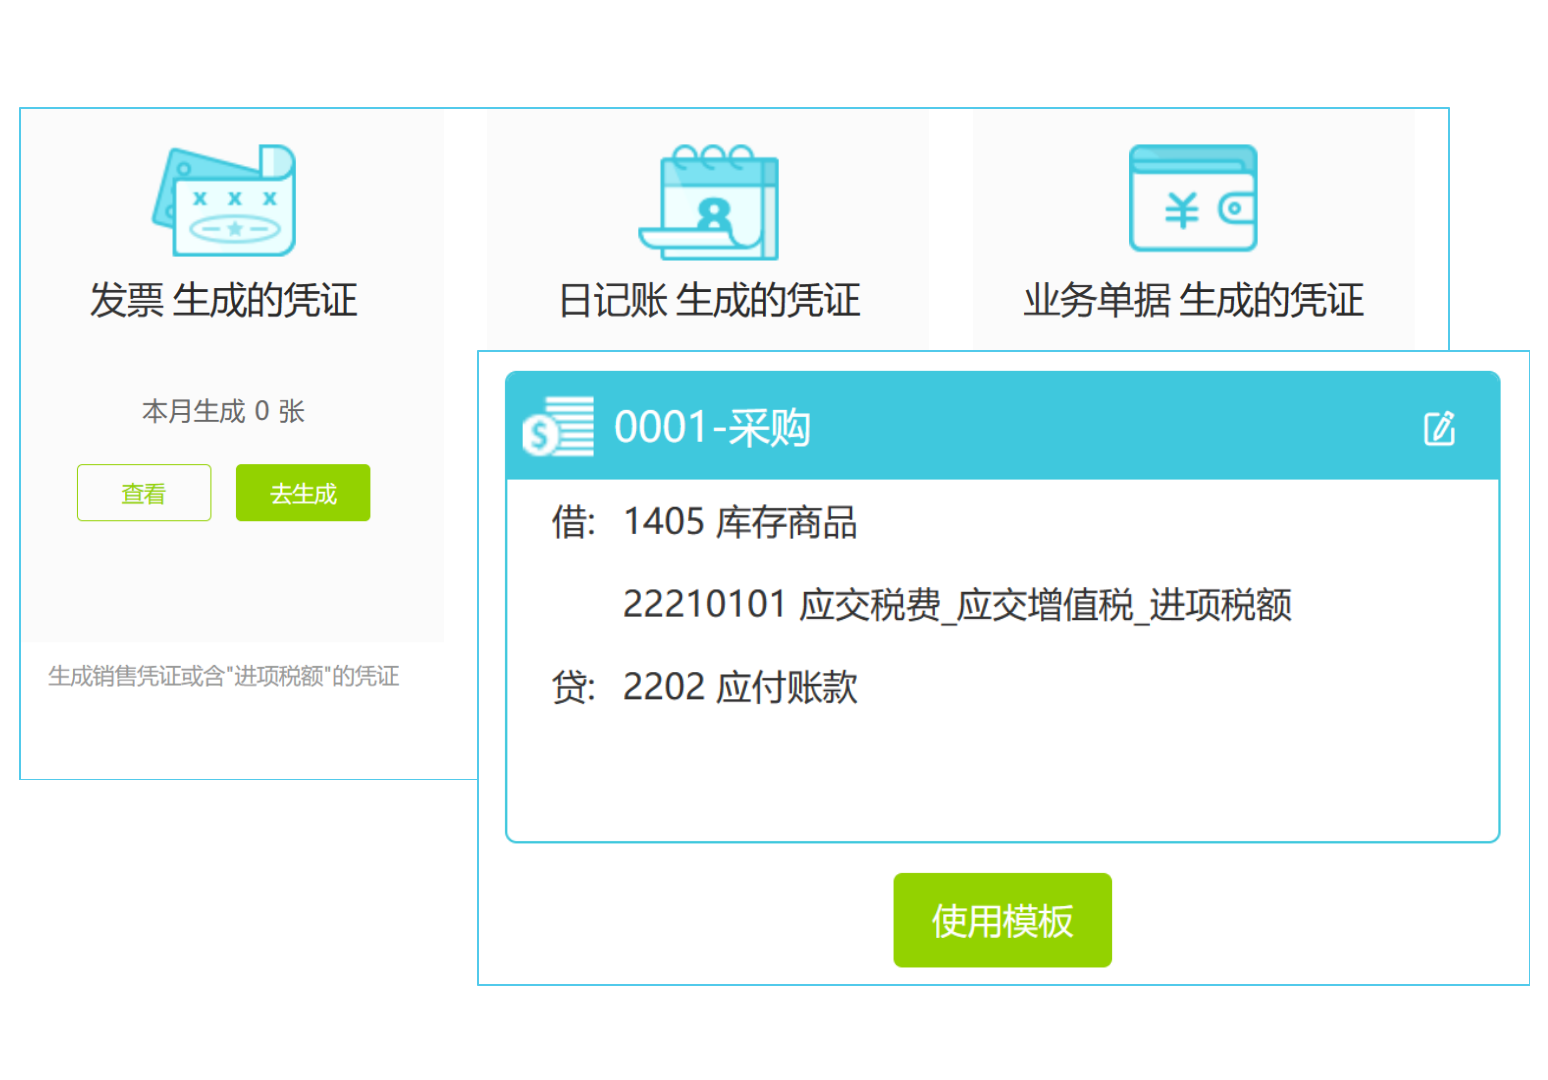Open the edit pencil icon on template 0001-采购
Screen dimensions: 1548x1080
(x=1440, y=427)
